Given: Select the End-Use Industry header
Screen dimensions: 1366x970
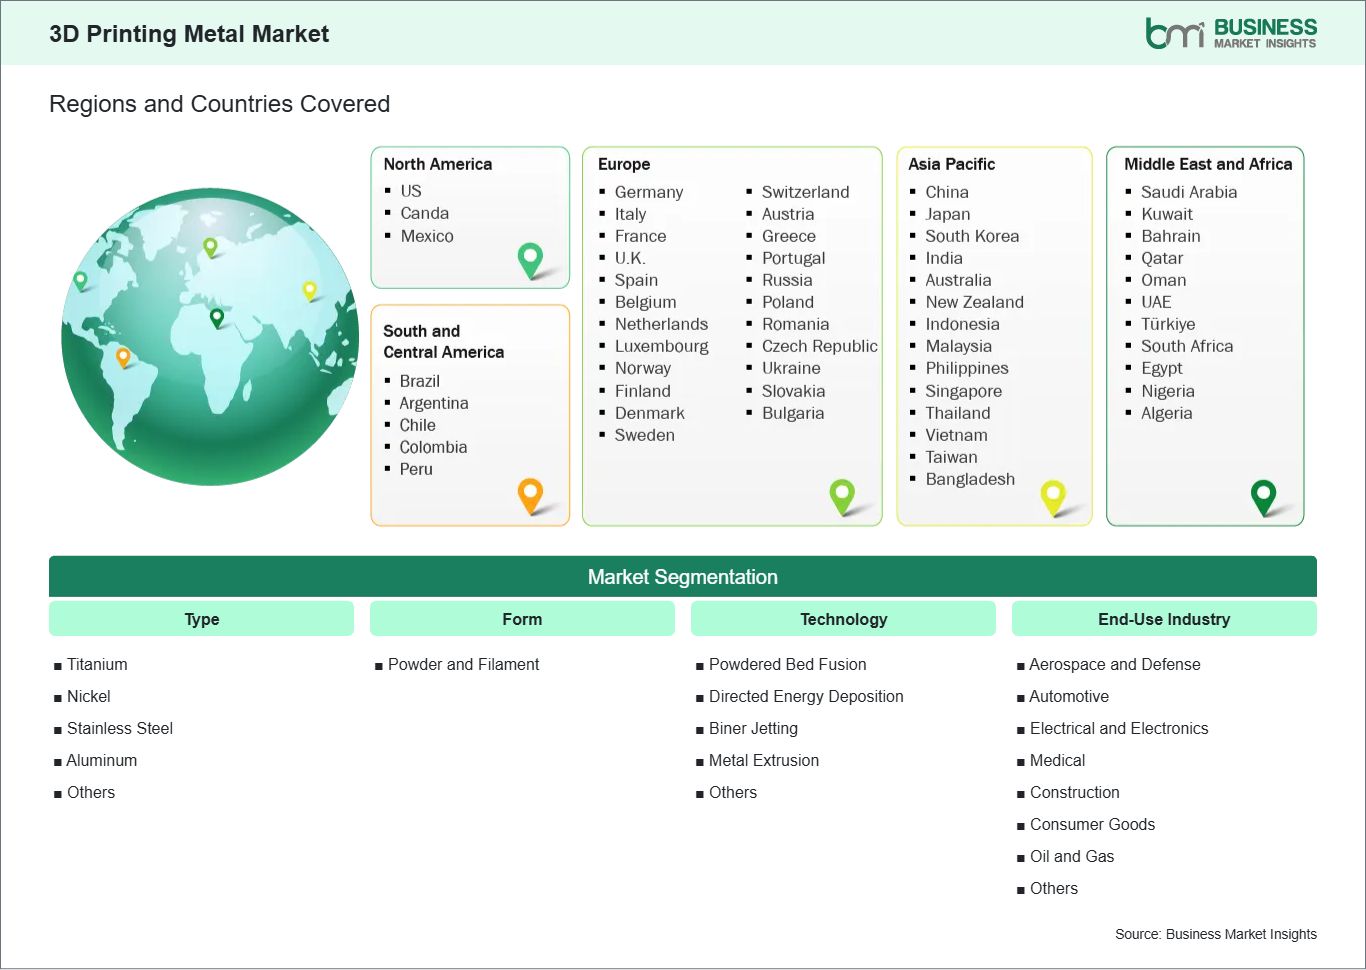Looking at the screenshot, I should click(x=1164, y=619).
